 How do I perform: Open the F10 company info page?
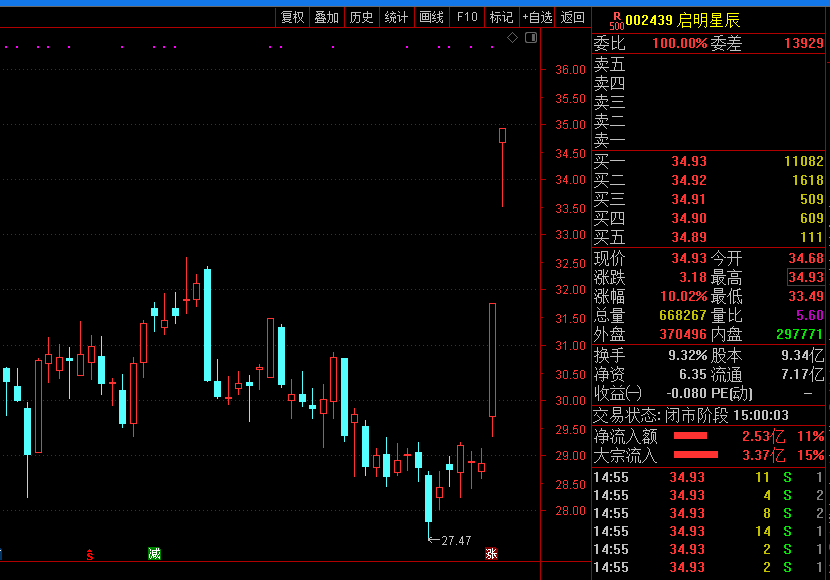[467, 17]
